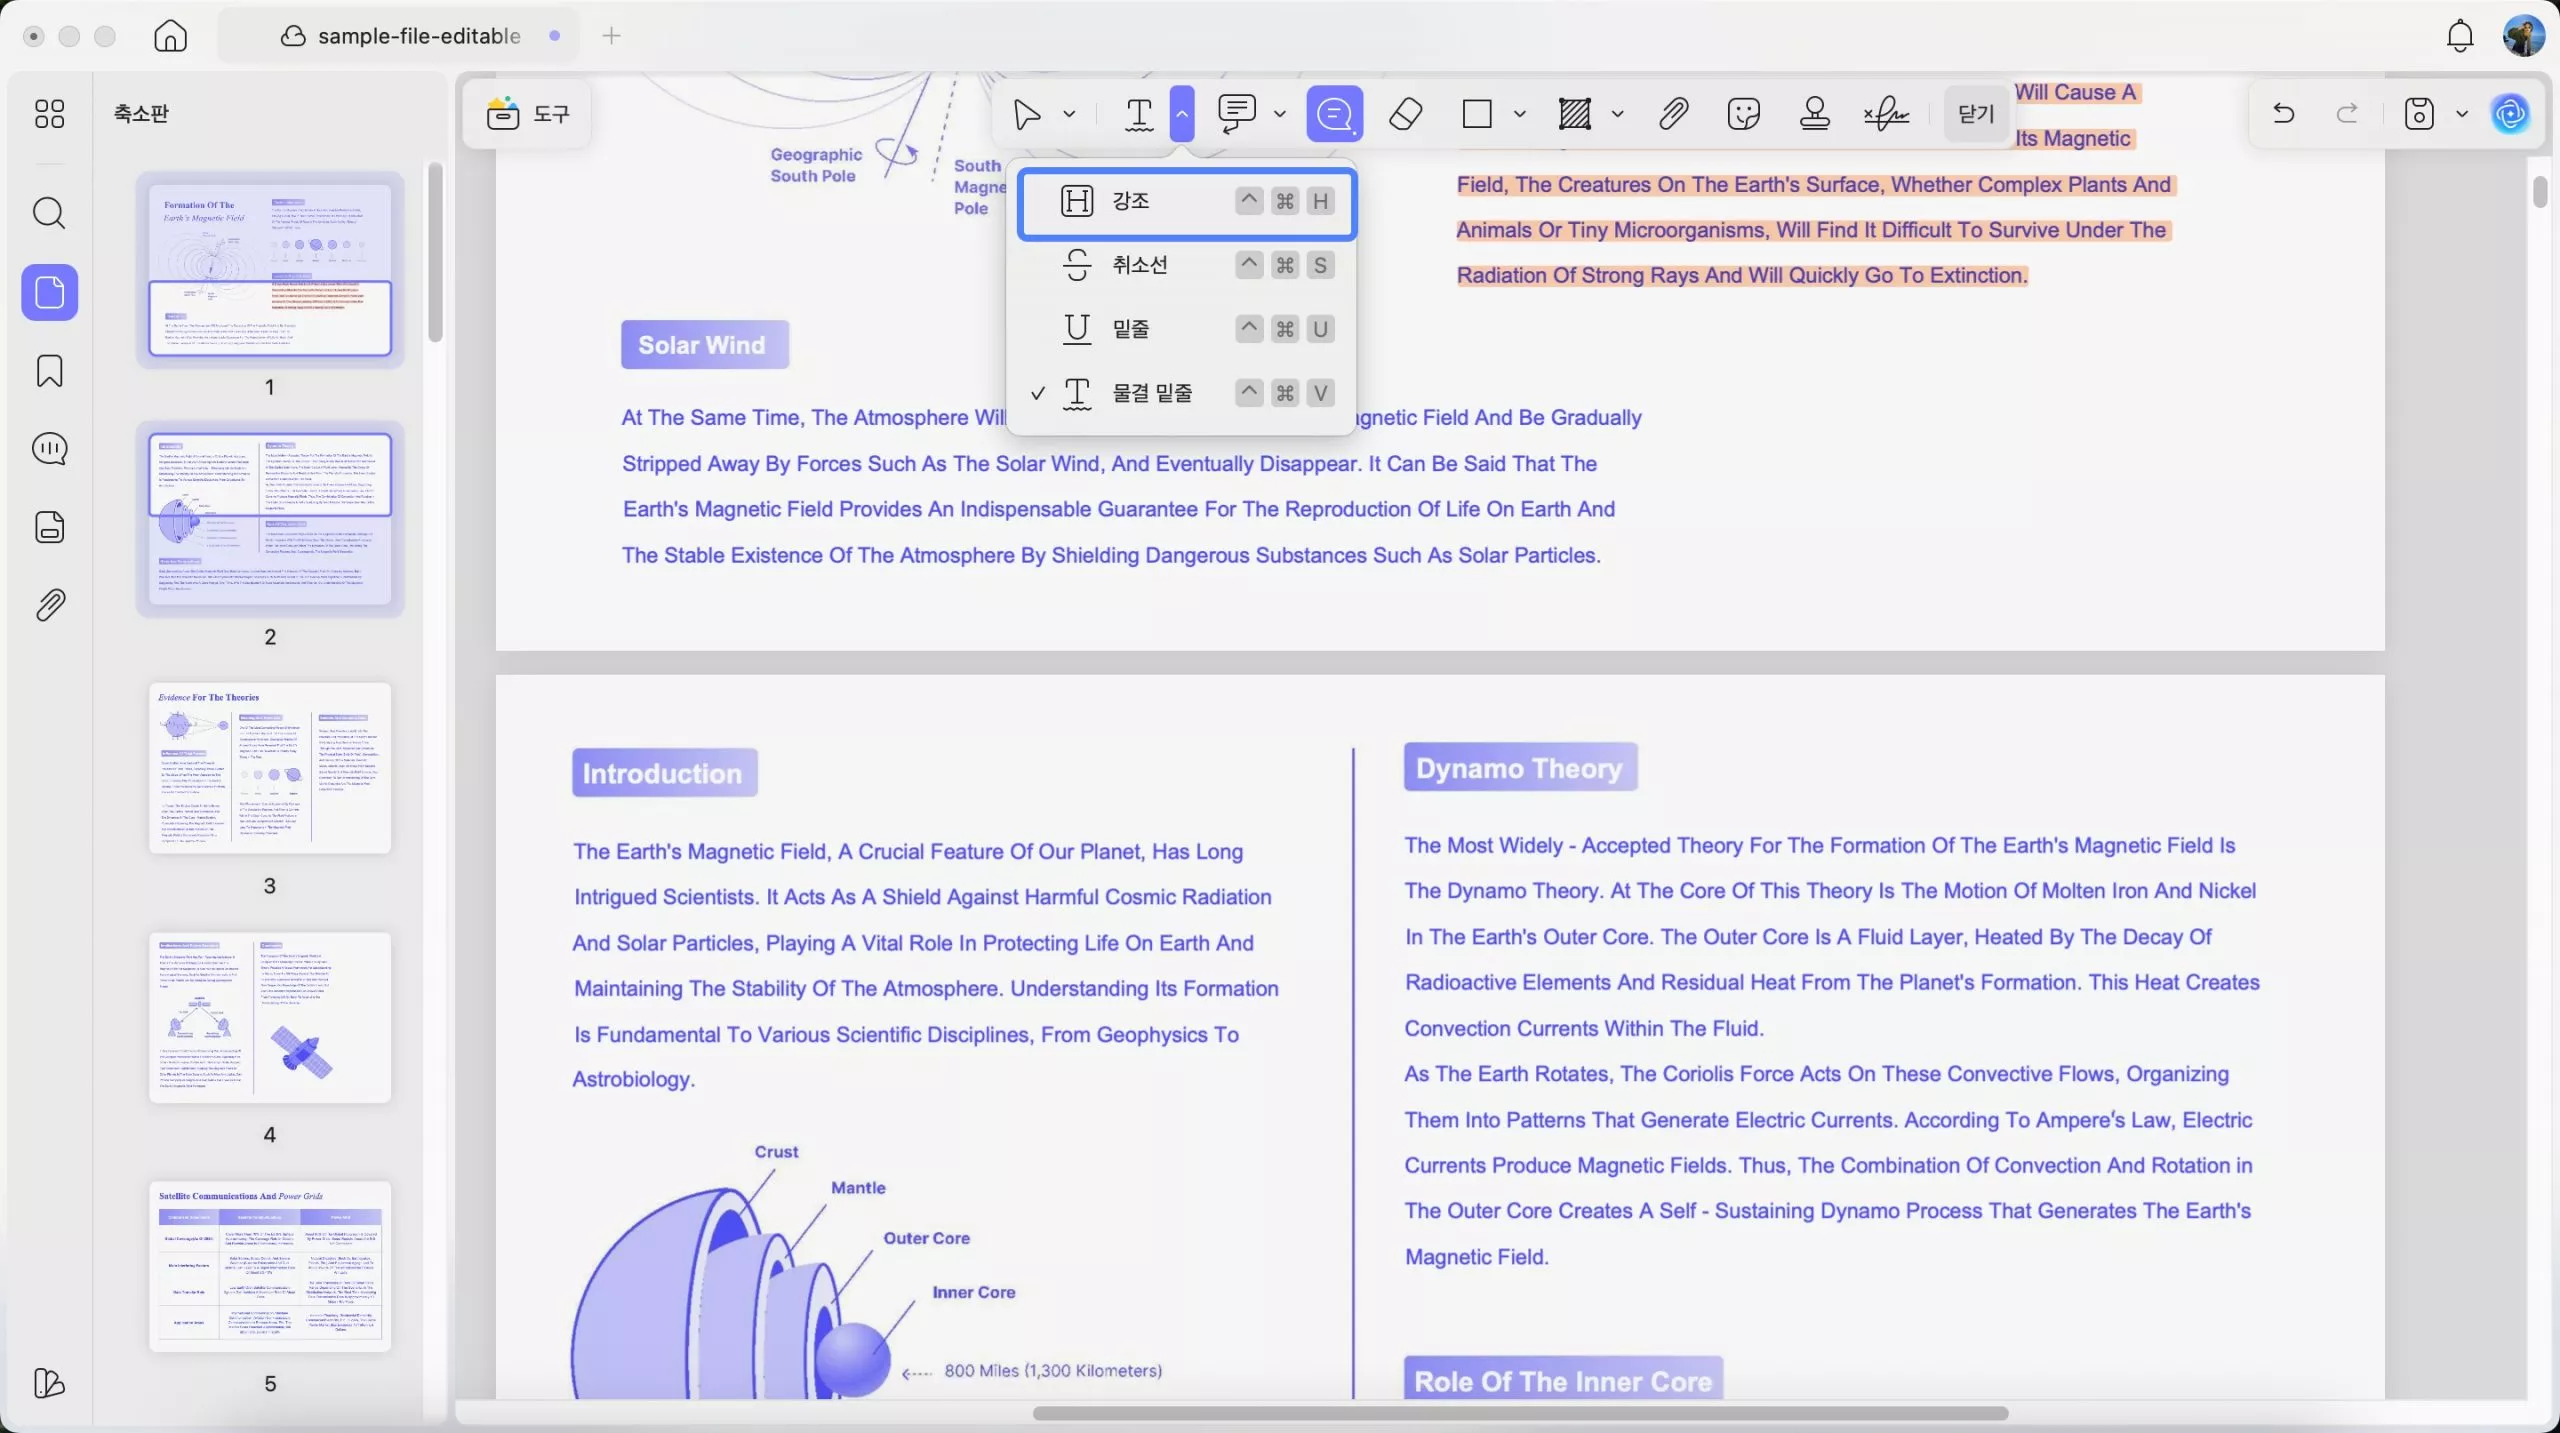Click the 축소판 panel title
Viewport: 2560px width, 1433px height.
point(141,113)
